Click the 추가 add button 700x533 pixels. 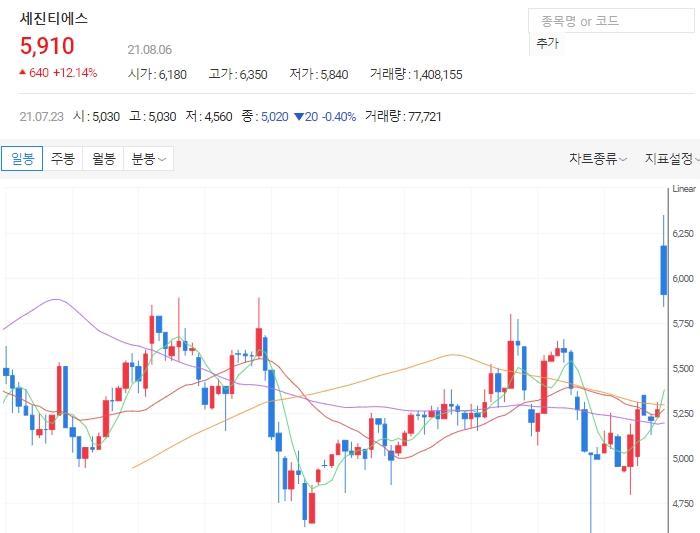(547, 43)
